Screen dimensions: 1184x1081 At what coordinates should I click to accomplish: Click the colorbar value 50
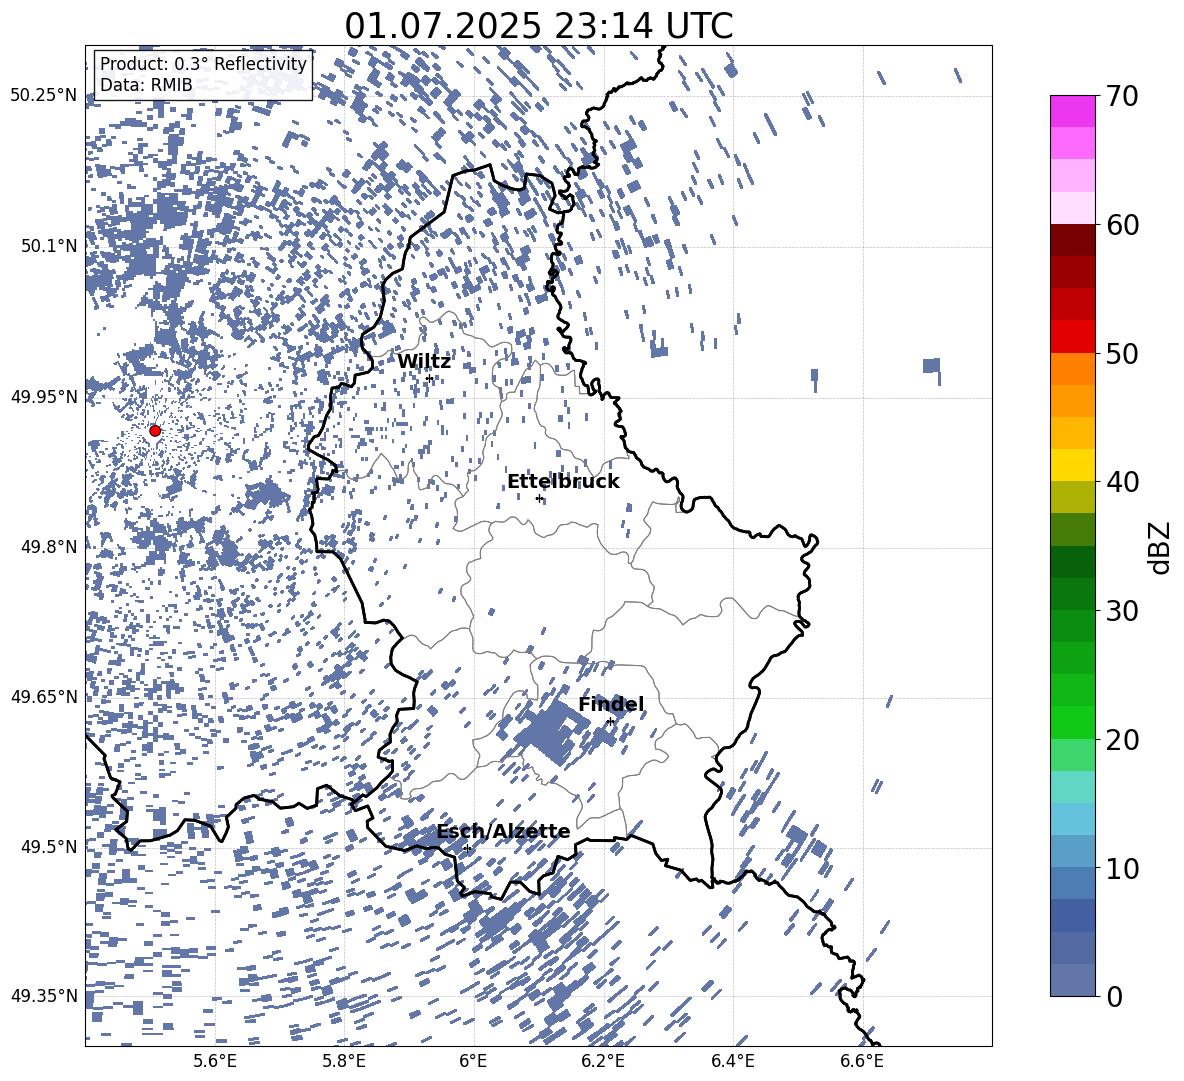[x=1123, y=353]
